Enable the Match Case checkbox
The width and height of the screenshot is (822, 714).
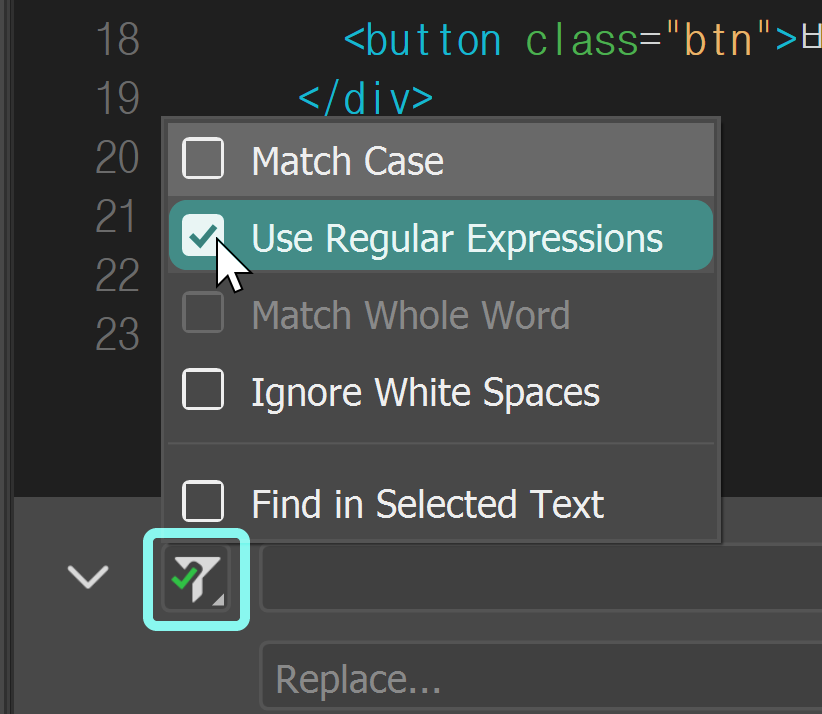point(203,158)
